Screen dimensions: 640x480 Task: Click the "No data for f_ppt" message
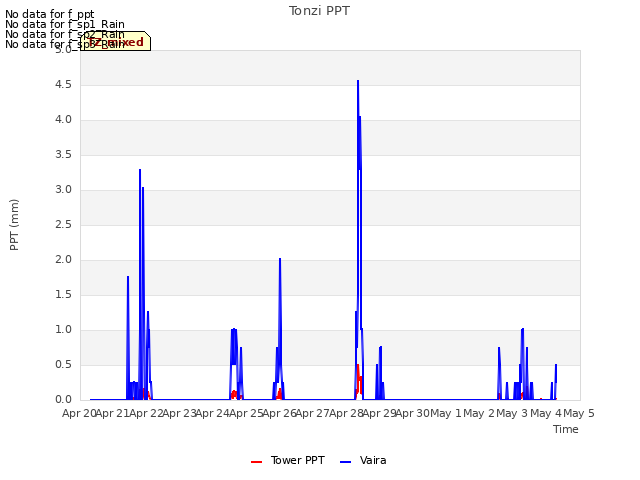[49, 14]
